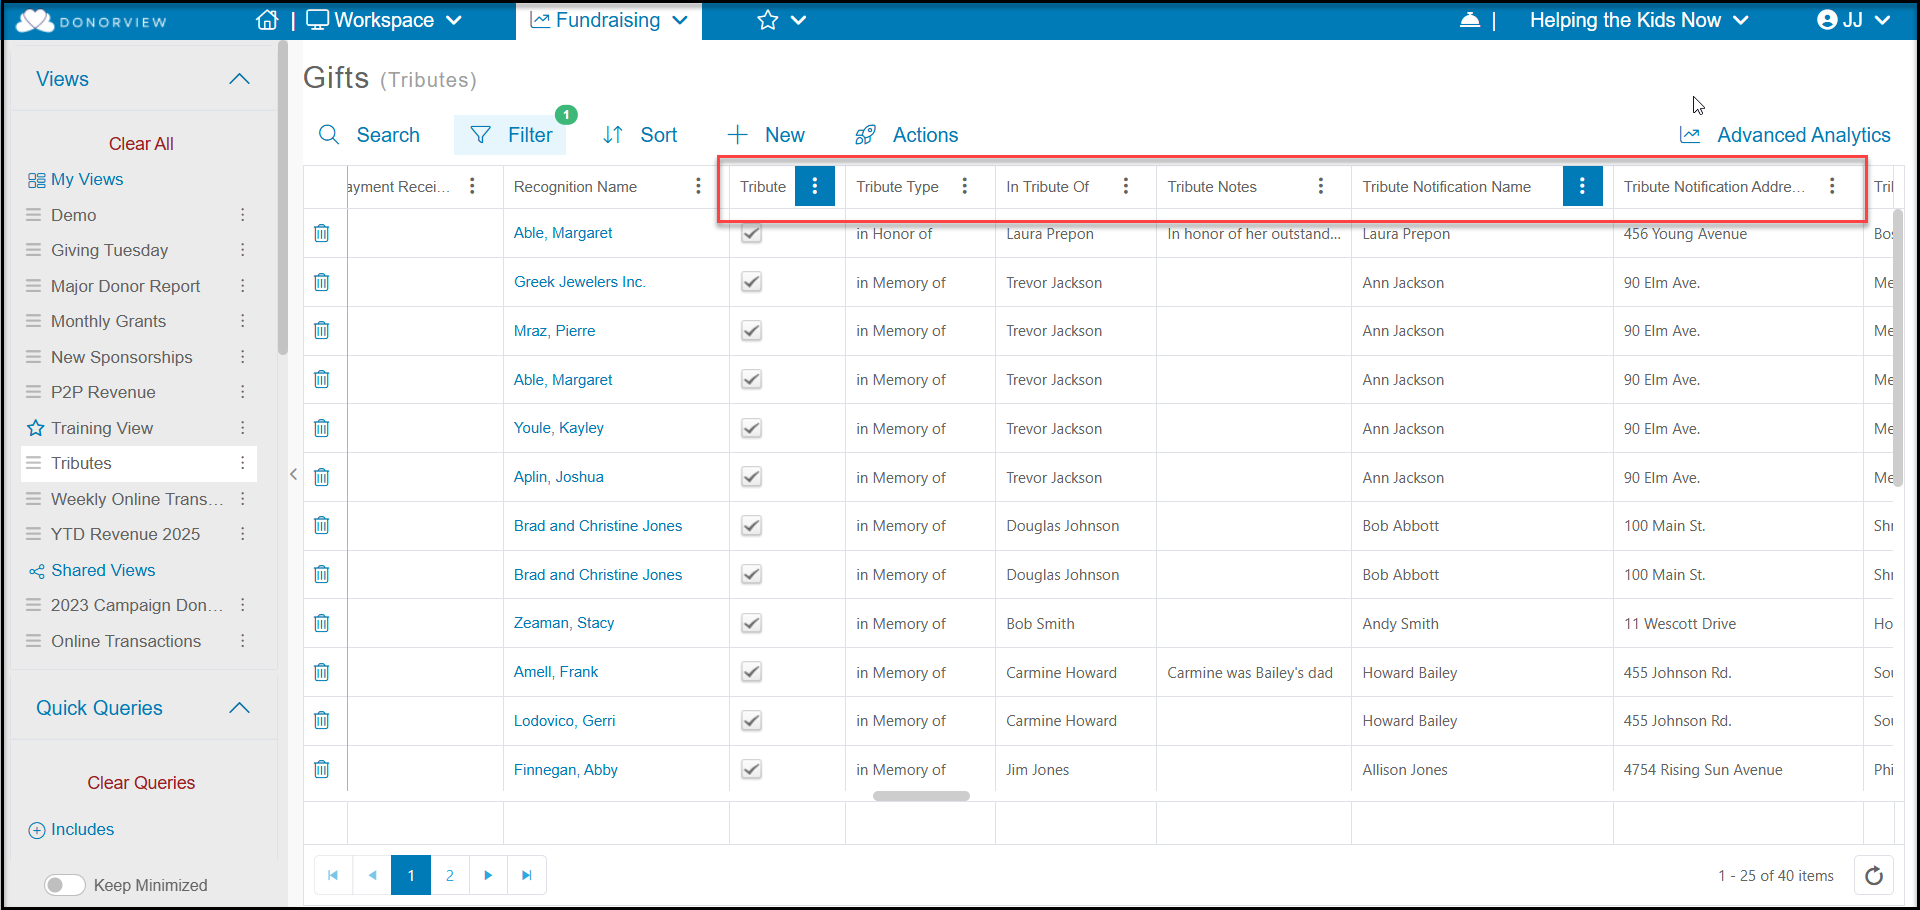Collapse the Quick Queries section
The image size is (1920, 910).
point(239,708)
